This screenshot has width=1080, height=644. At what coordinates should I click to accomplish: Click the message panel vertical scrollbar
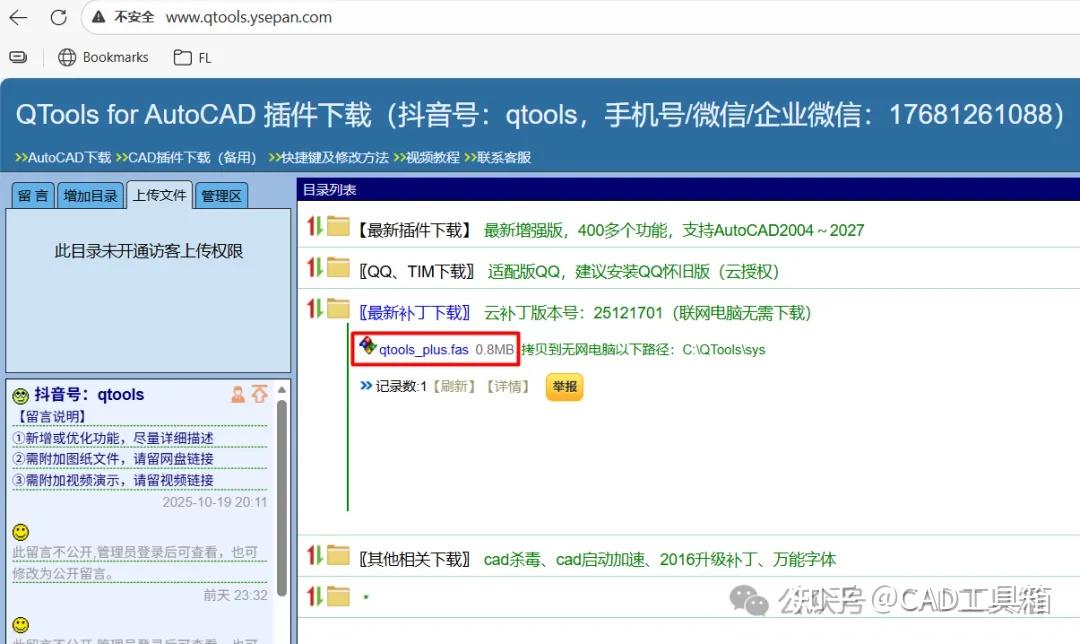pyautogui.click(x=282, y=497)
